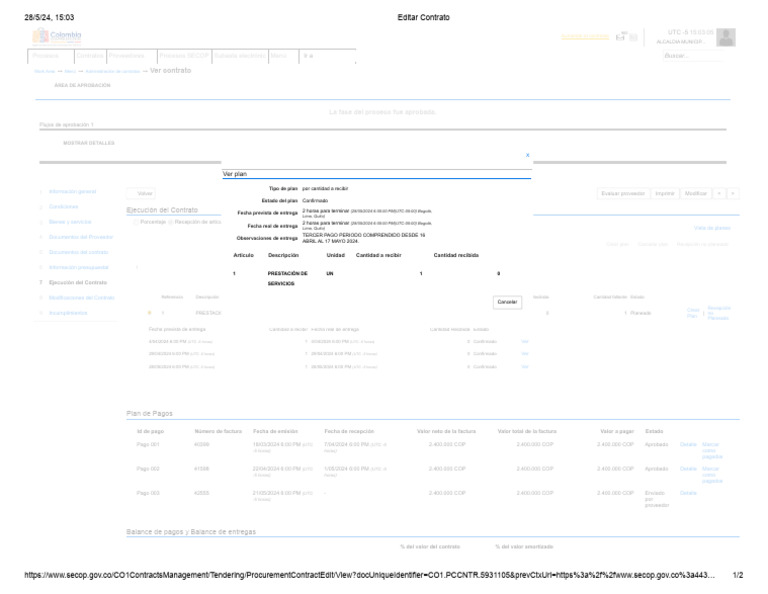
Task: Click the previous arrow button
Action: [x=719, y=193]
